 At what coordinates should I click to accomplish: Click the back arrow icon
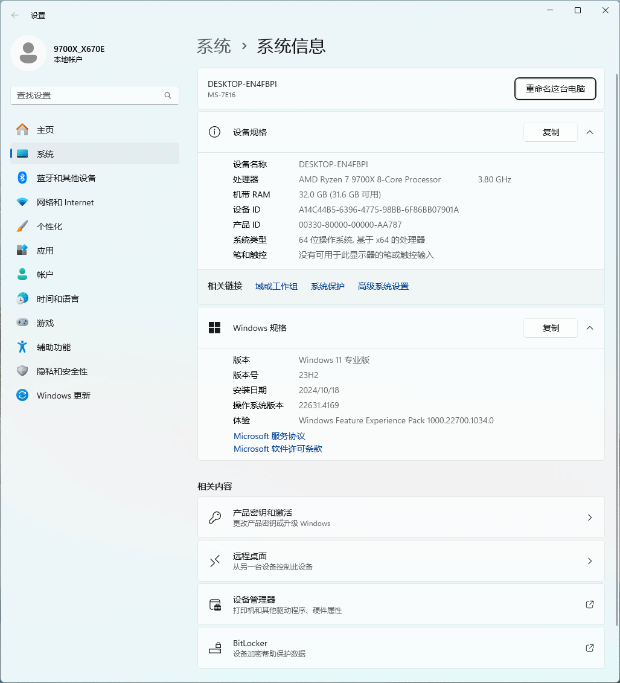click(15, 15)
